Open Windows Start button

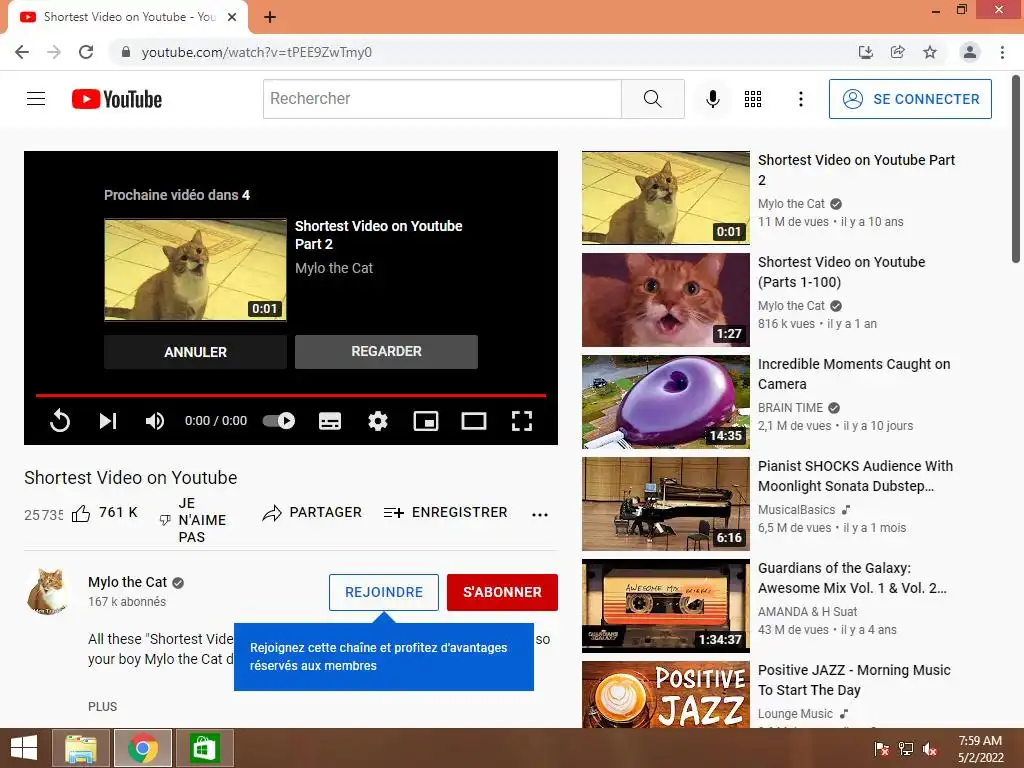click(24, 748)
